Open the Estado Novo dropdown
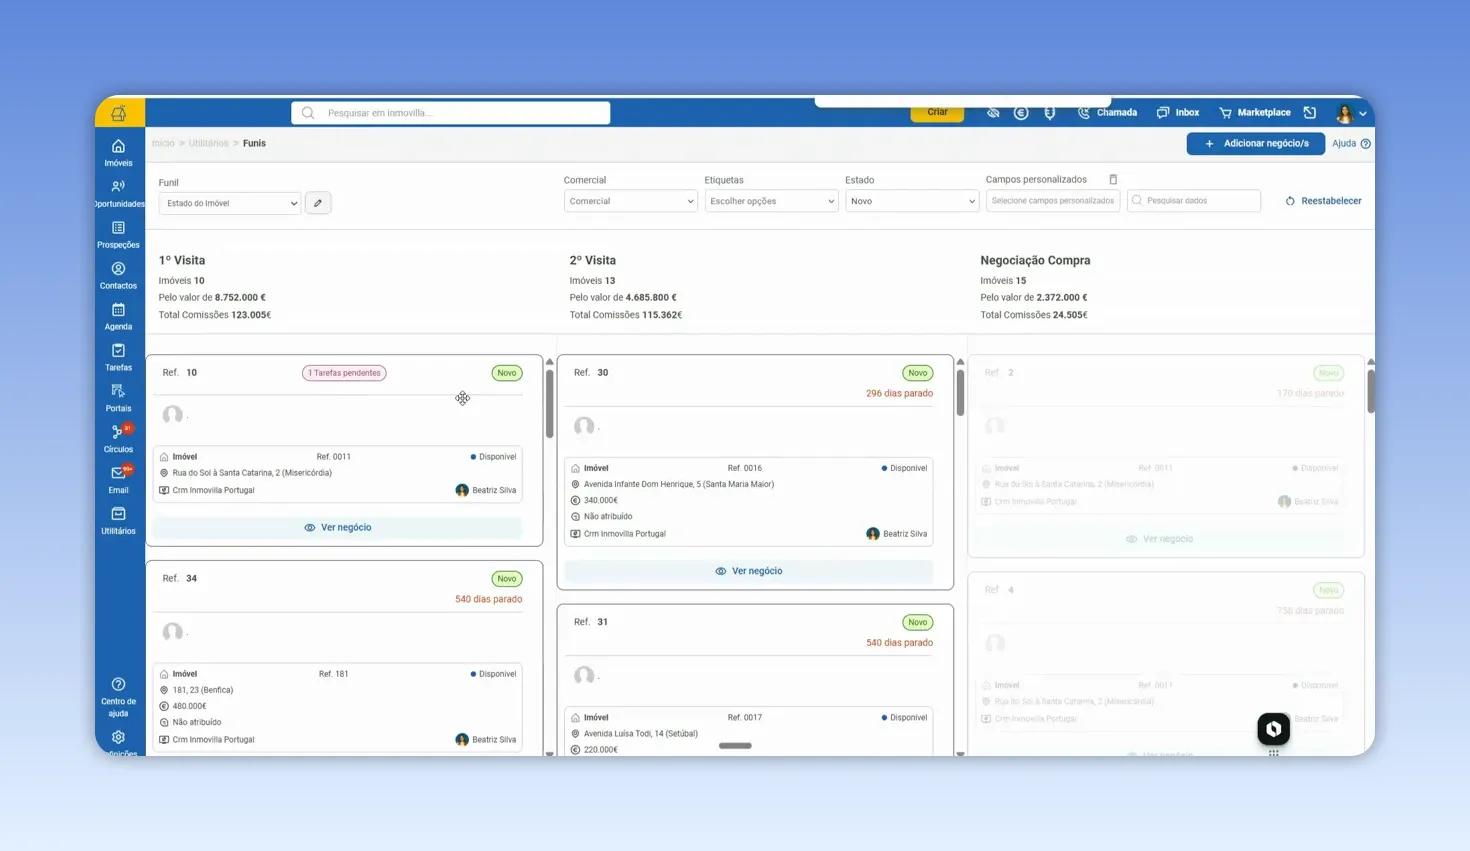 coord(911,201)
